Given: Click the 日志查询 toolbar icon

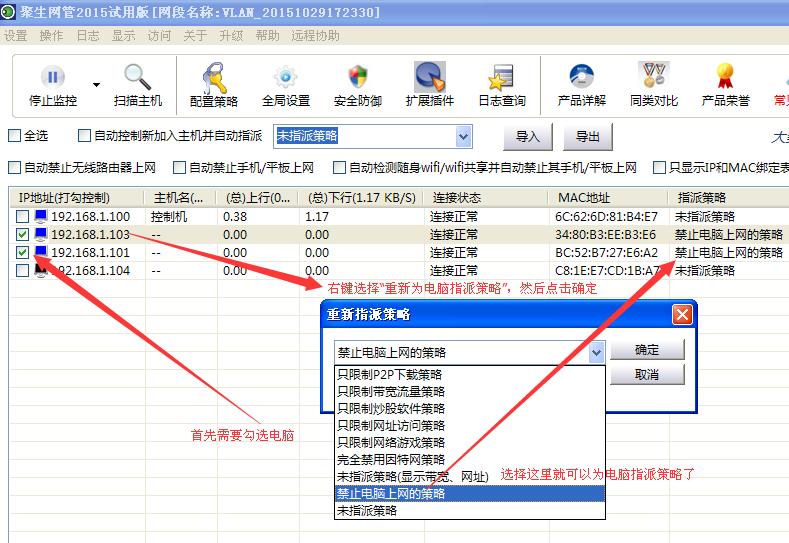Looking at the screenshot, I should [501, 77].
